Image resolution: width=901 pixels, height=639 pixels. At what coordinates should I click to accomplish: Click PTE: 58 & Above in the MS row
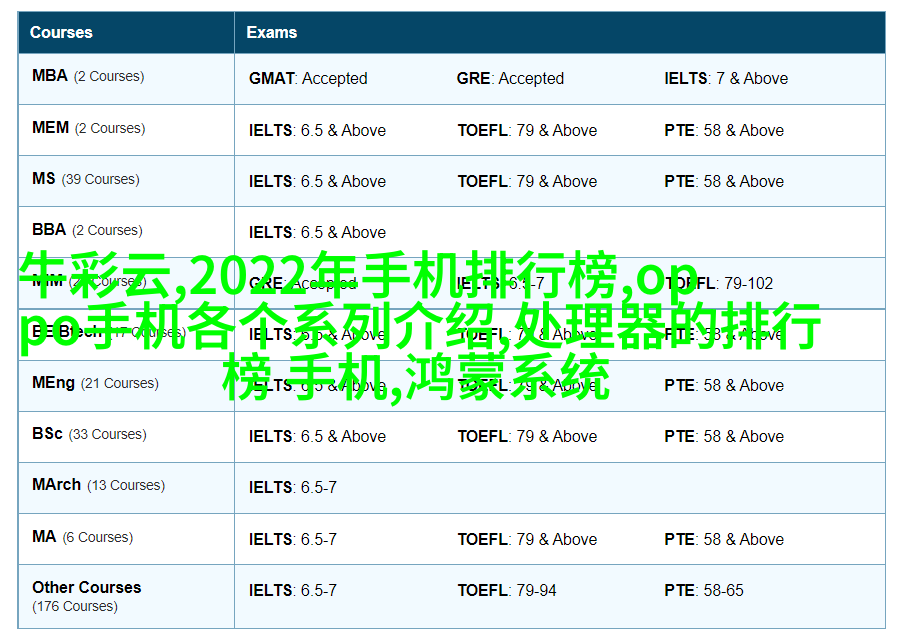[x=724, y=182]
